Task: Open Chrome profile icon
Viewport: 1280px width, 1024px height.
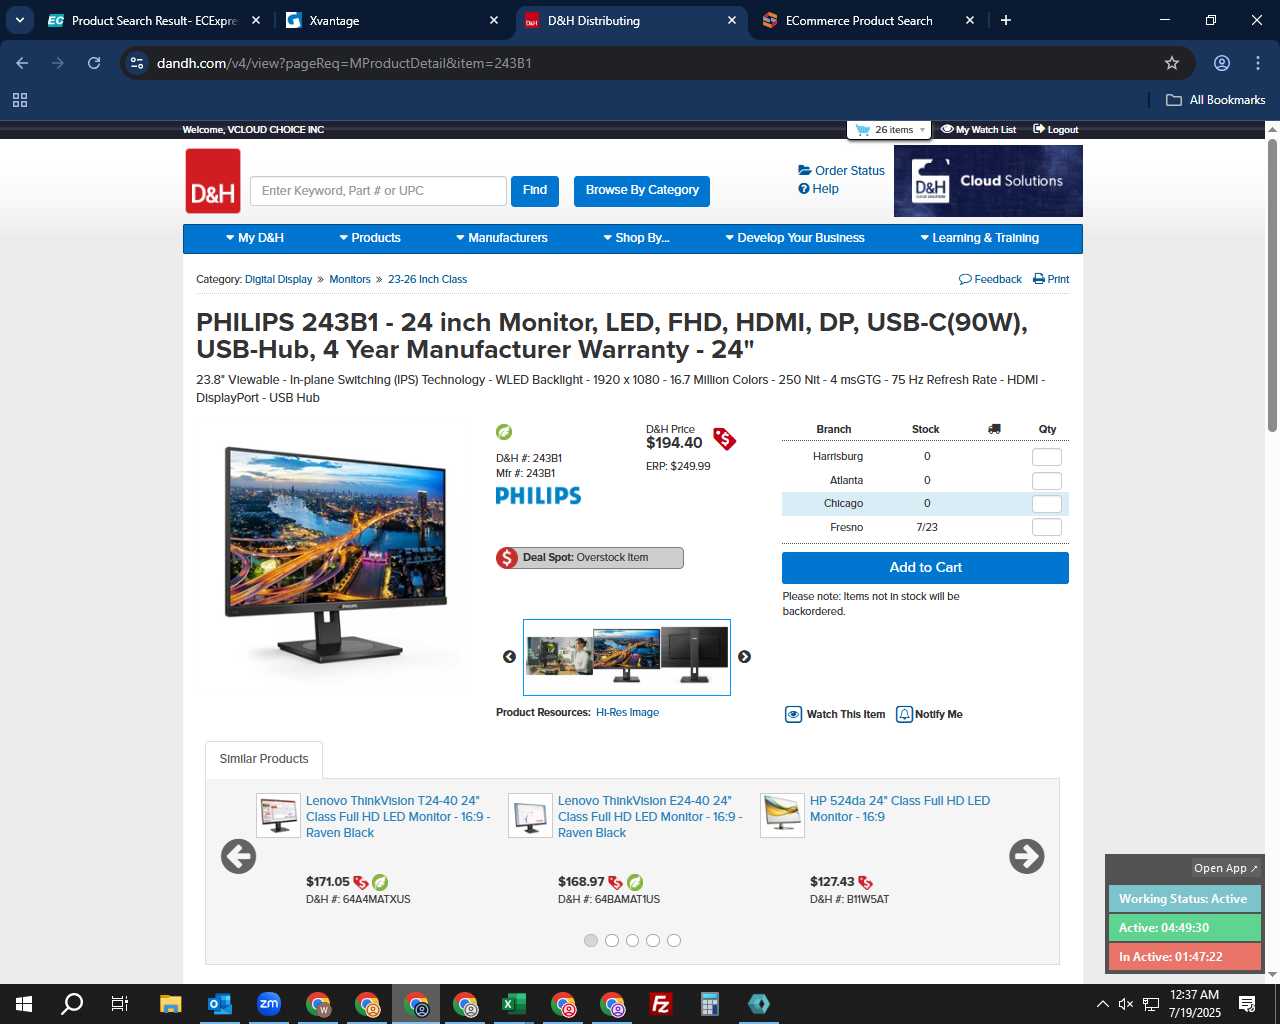Action: click(1222, 63)
